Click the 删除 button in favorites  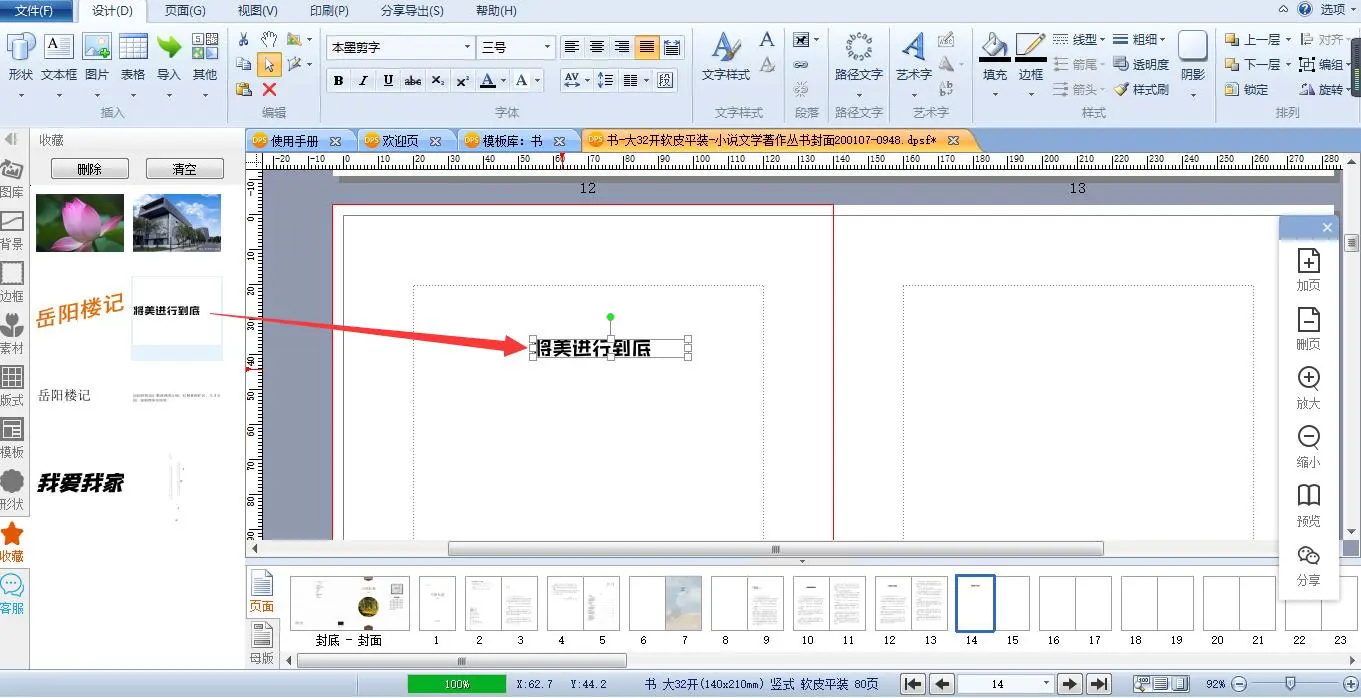pos(89,169)
